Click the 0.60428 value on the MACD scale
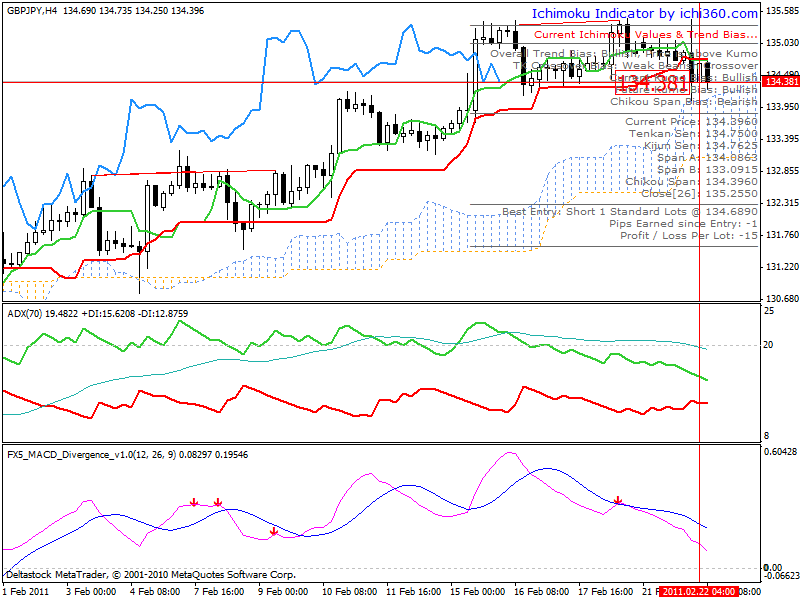Viewport: 800px width, 600px height. coord(780,452)
